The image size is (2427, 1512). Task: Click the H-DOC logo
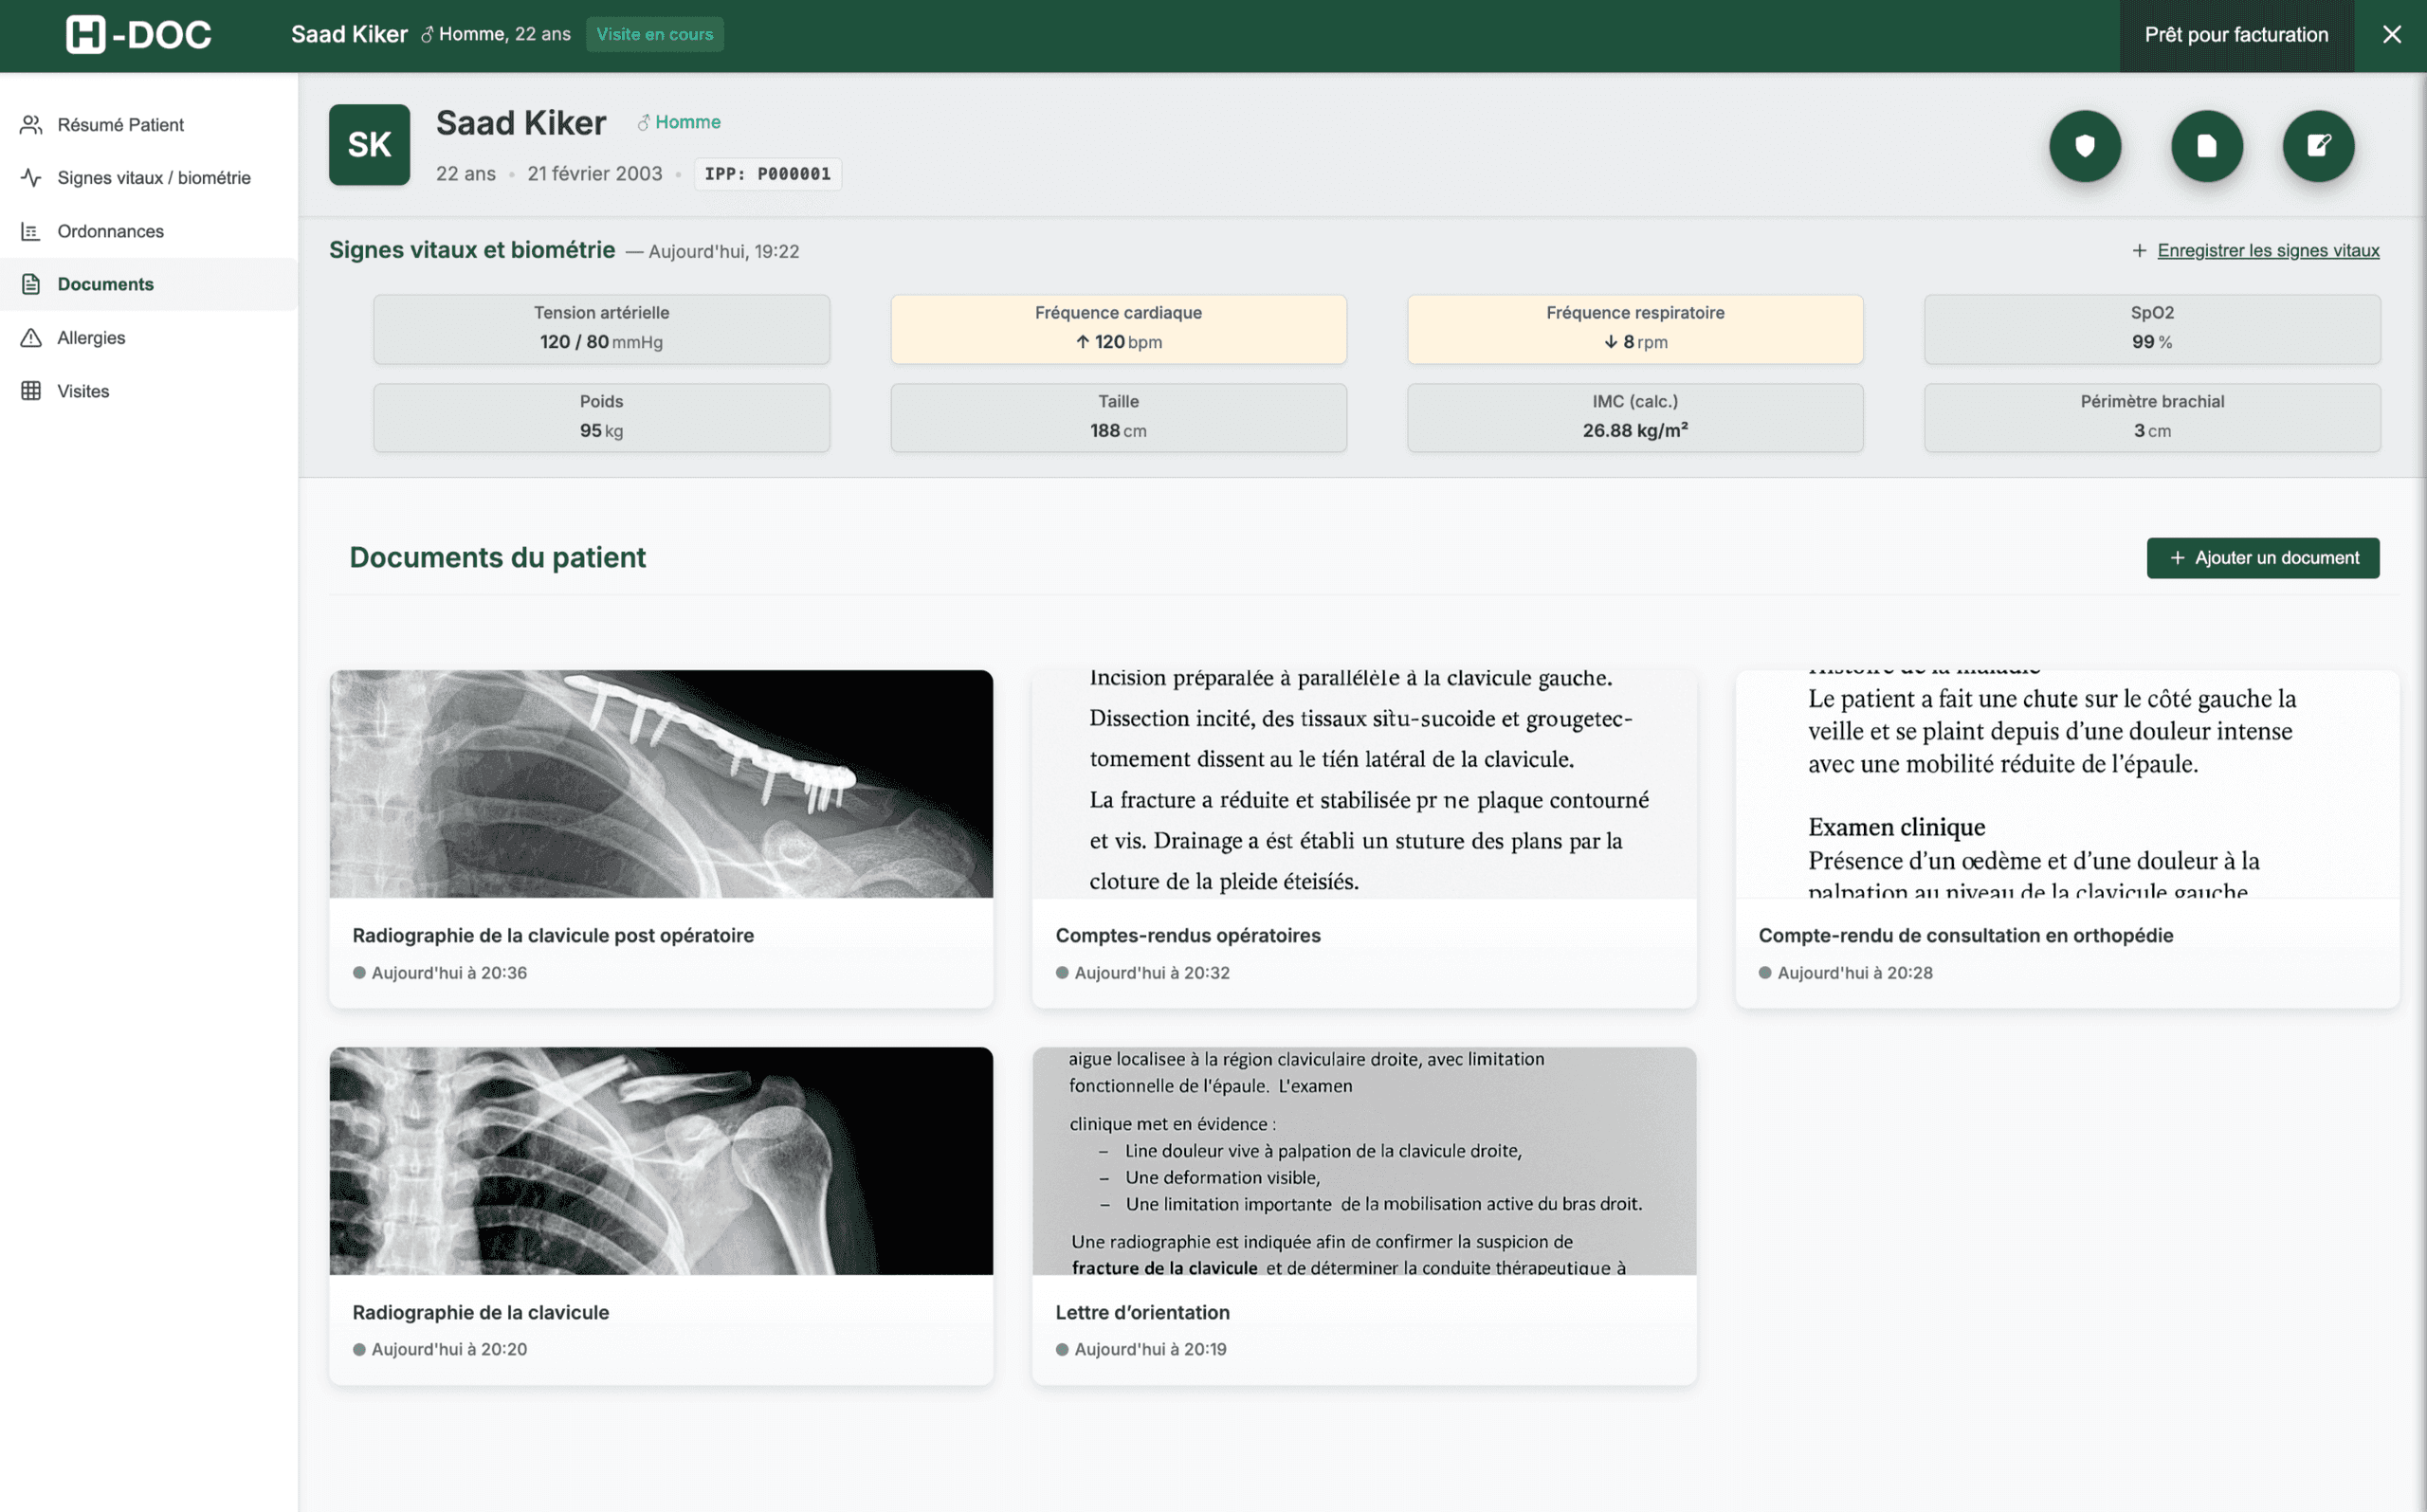[140, 34]
